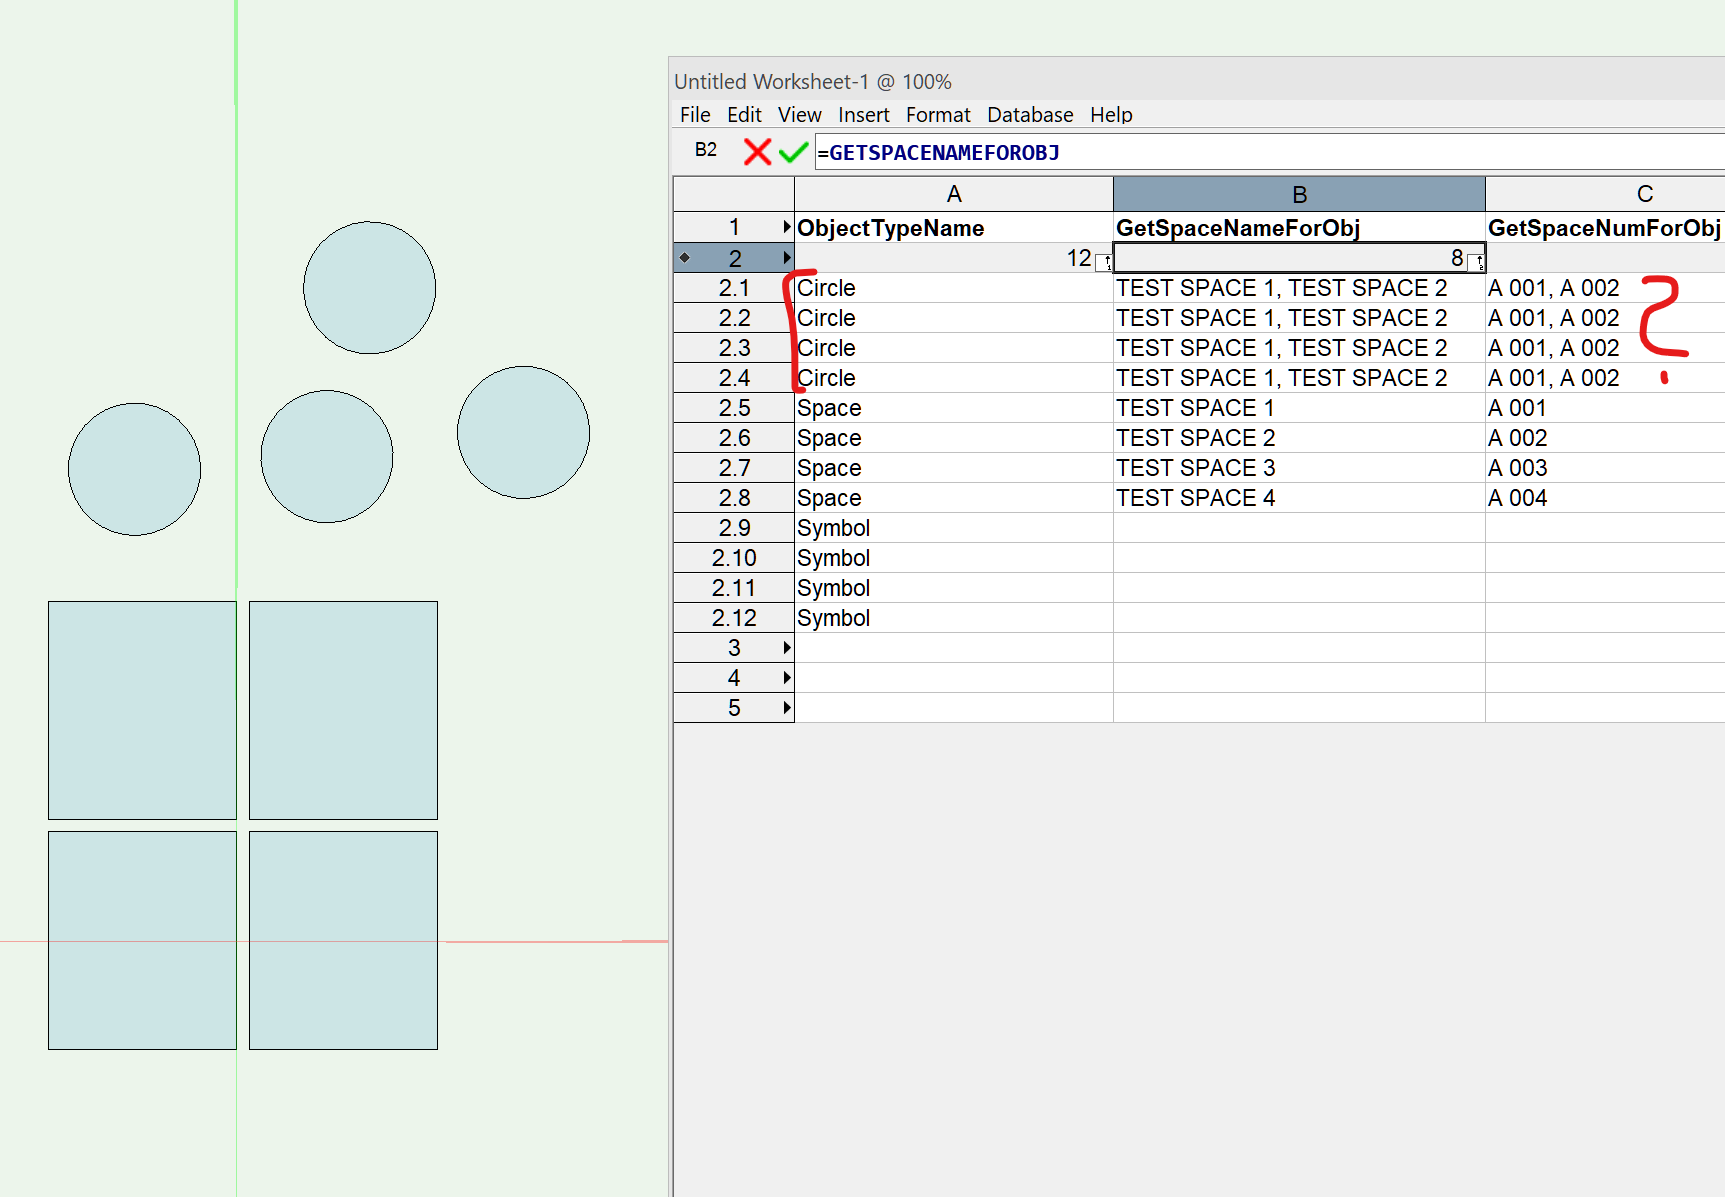Open the Insert menu
The width and height of the screenshot is (1725, 1197).
[863, 115]
